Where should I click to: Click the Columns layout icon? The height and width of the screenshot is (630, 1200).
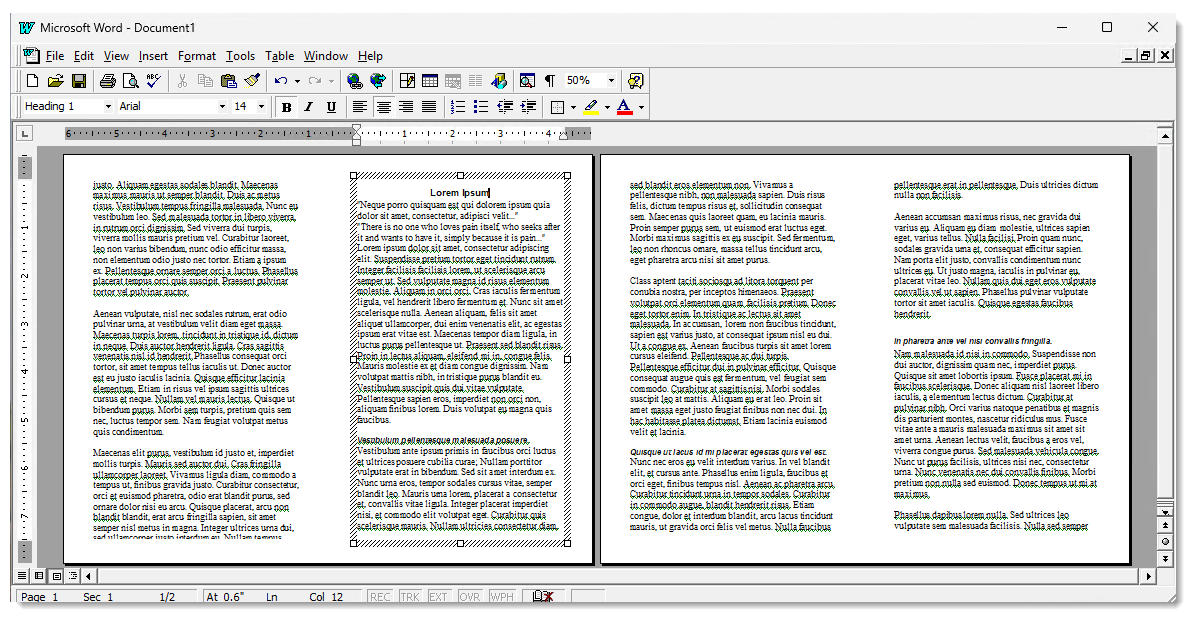pos(475,81)
